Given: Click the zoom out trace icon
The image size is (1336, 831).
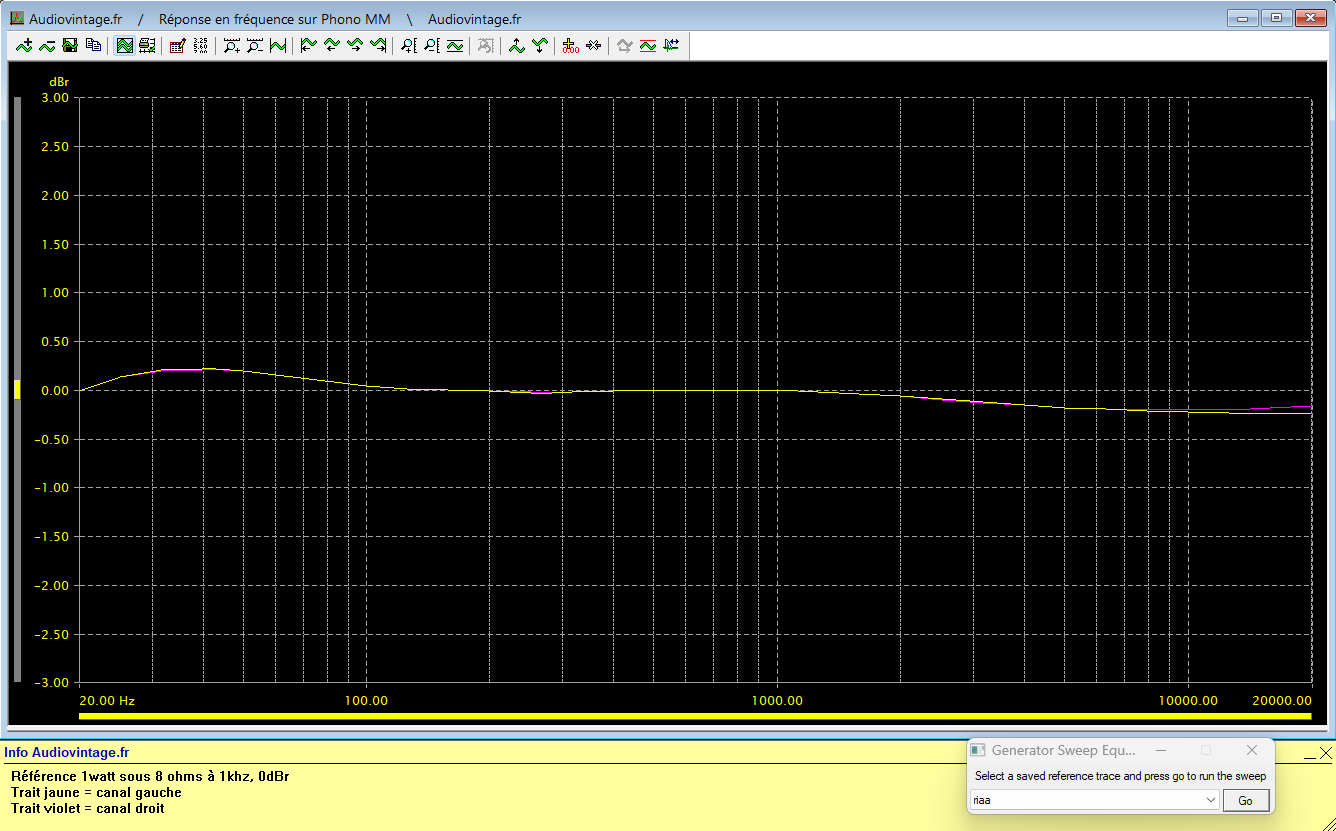Looking at the screenshot, I should [x=255, y=45].
